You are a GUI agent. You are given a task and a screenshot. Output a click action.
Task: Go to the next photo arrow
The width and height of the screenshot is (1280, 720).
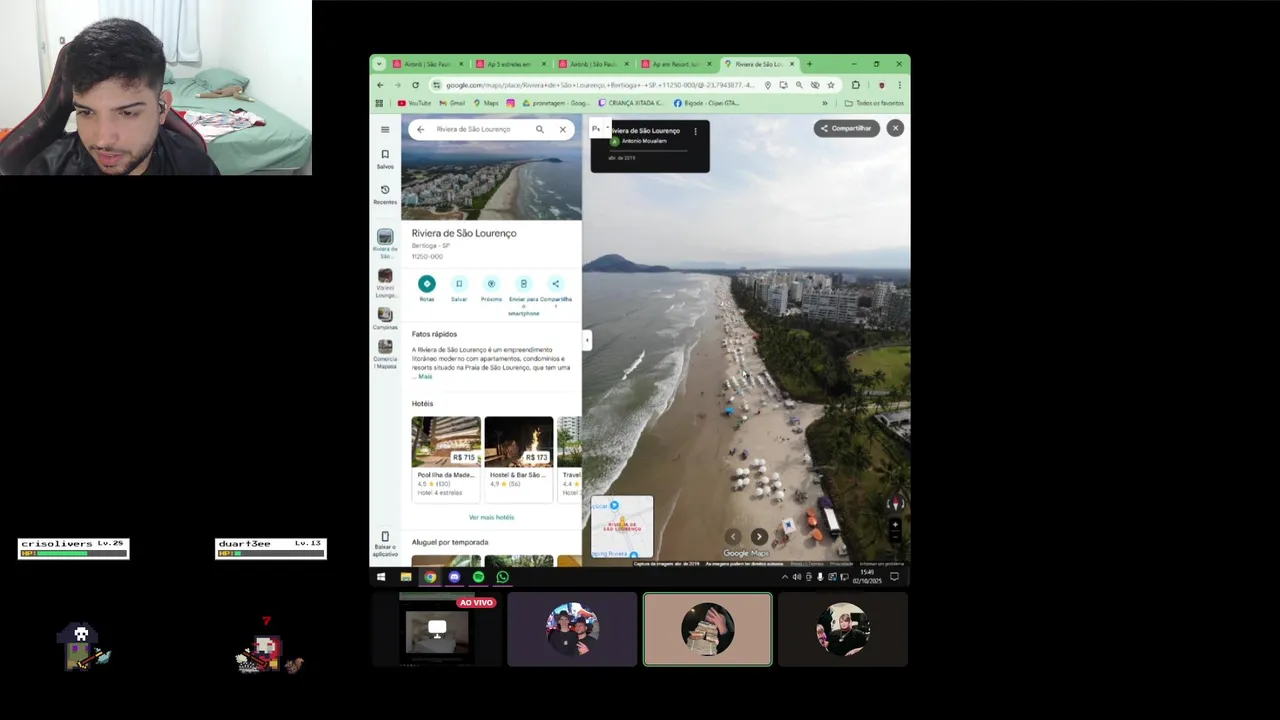pos(760,537)
